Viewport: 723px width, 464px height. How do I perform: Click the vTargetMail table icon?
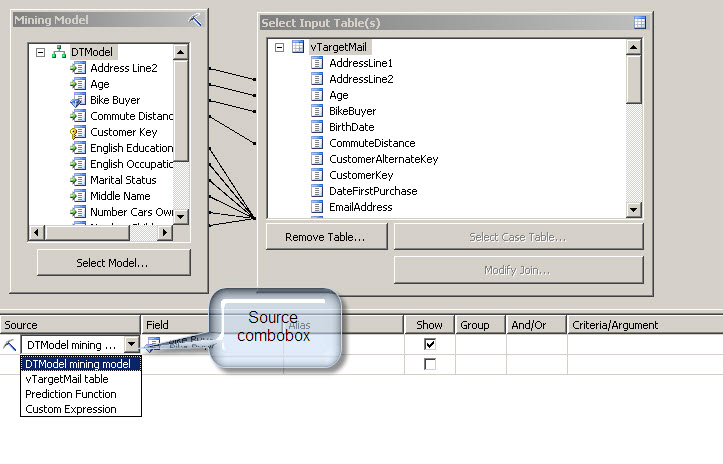click(x=298, y=47)
